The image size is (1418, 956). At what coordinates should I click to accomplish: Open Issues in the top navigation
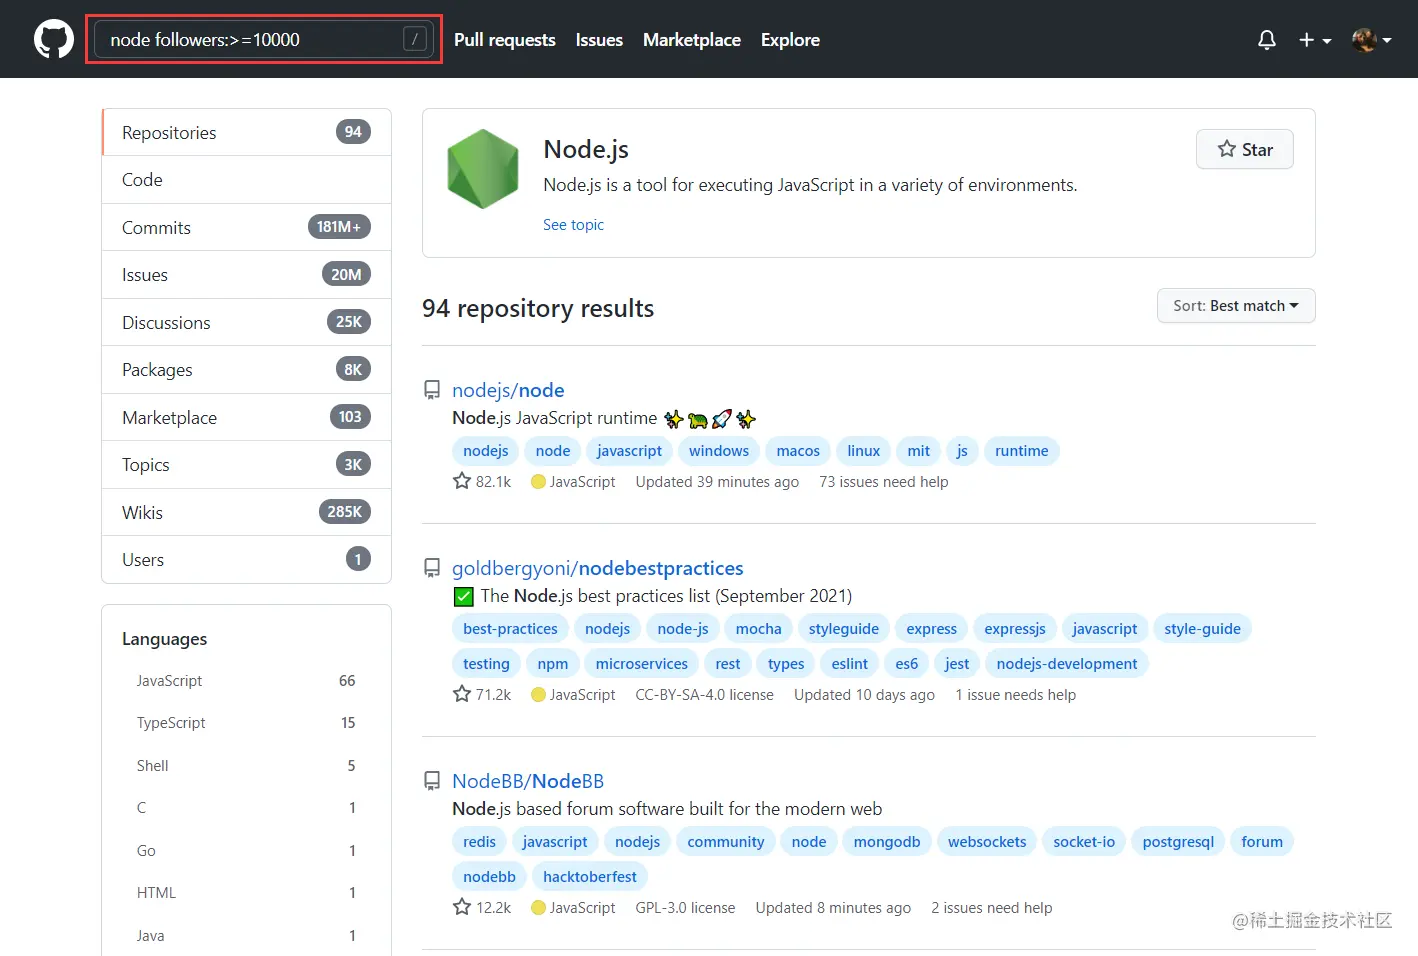(599, 40)
